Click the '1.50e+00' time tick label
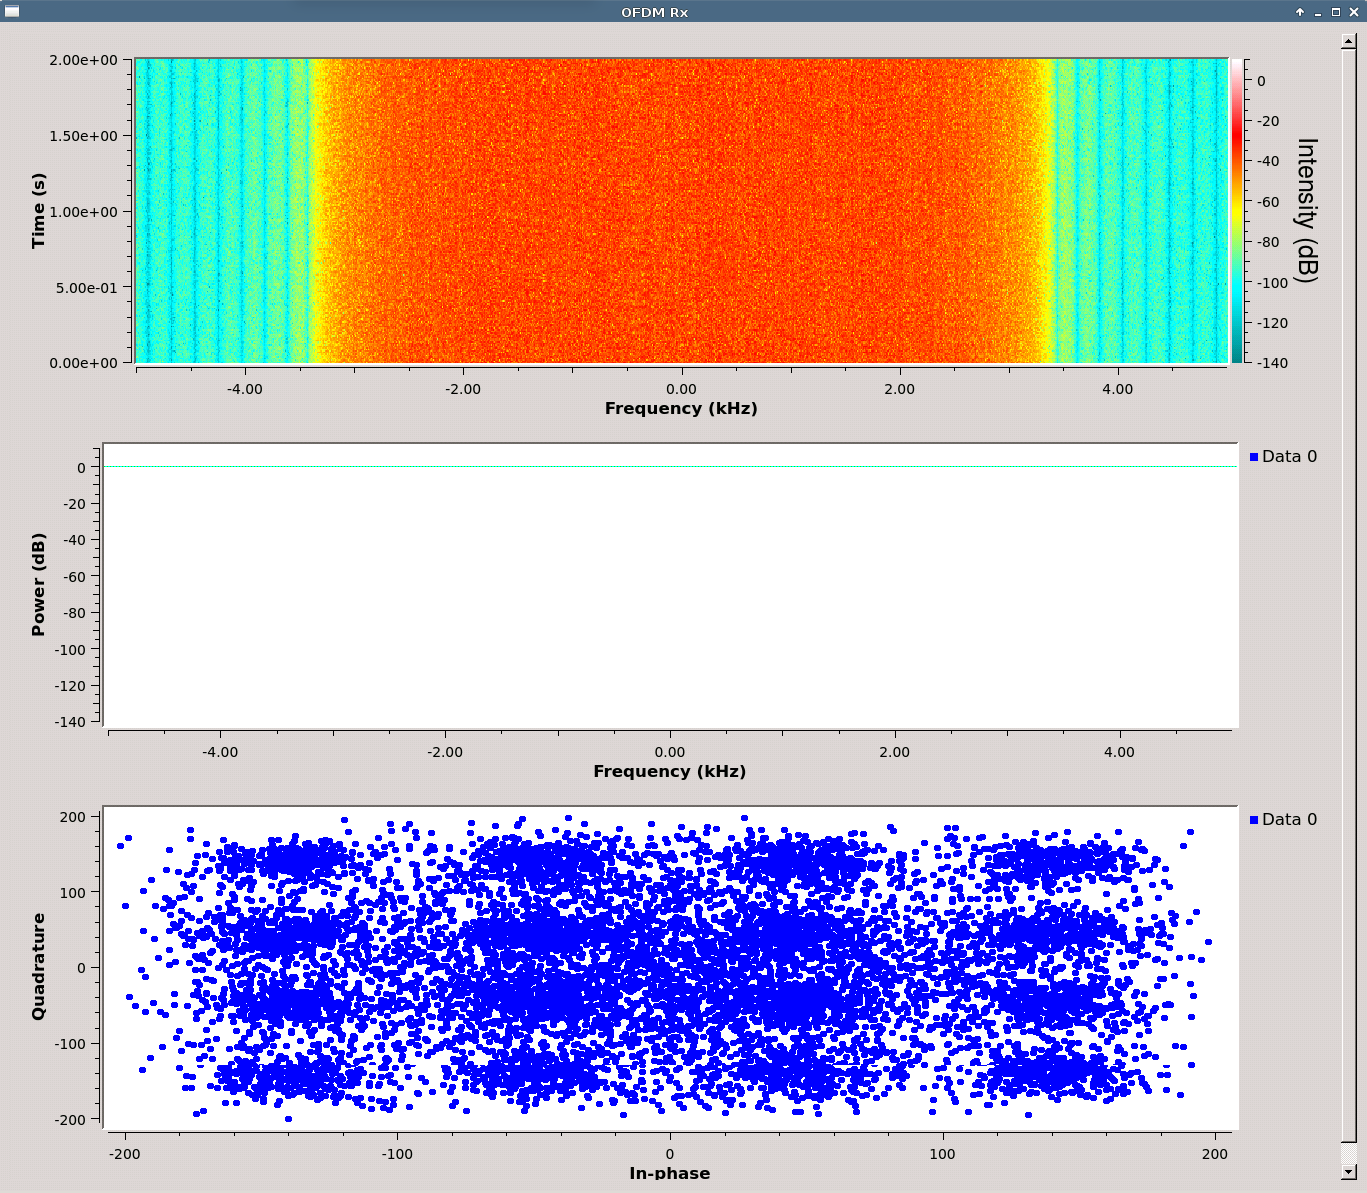The height and width of the screenshot is (1193, 1367). (83, 136)
